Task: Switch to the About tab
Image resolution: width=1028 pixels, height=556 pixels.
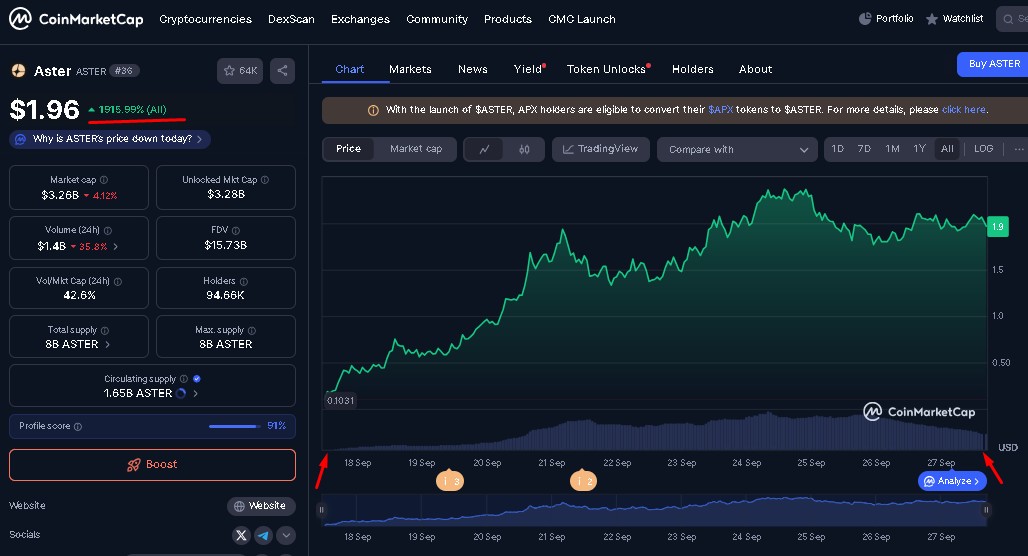Action: 755,69
